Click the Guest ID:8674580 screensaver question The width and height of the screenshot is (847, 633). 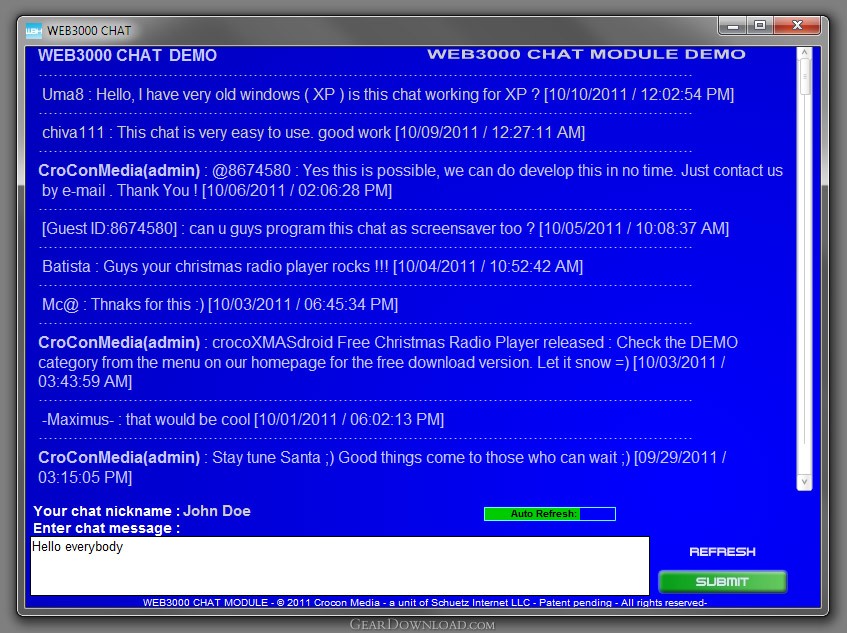(385, 228)
